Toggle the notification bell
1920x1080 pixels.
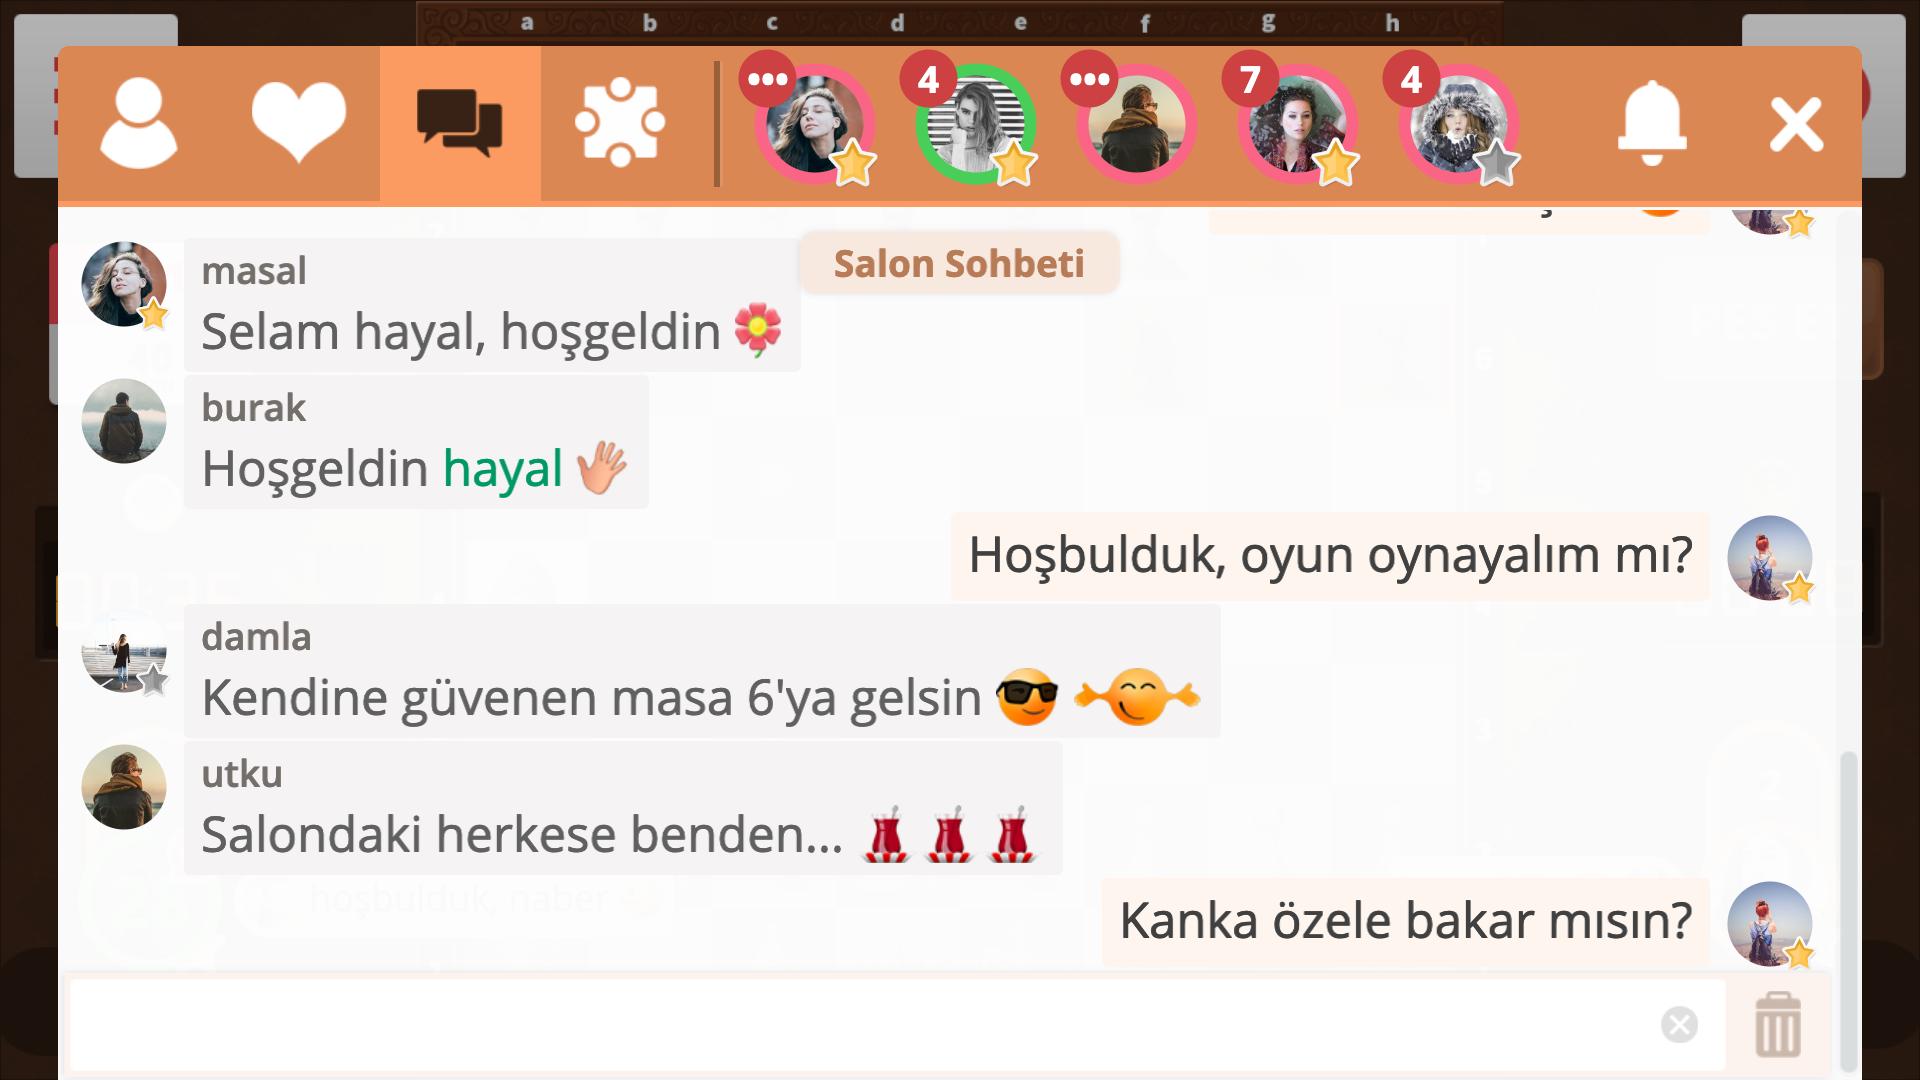tap(1652, 123)
